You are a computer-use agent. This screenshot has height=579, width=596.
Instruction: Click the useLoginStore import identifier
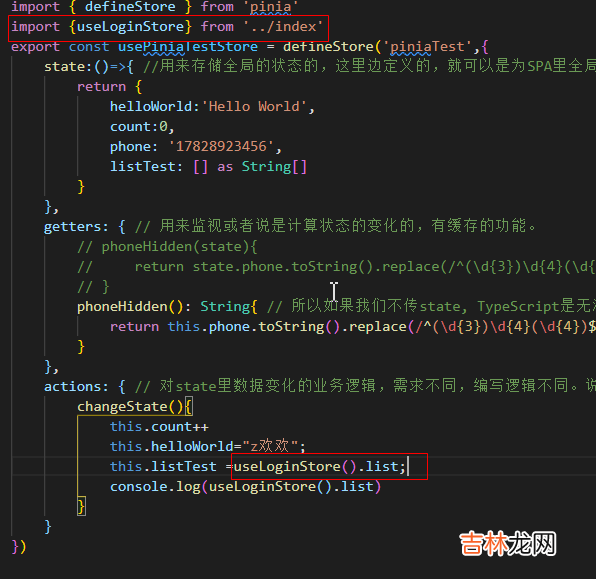click(131, 27)
